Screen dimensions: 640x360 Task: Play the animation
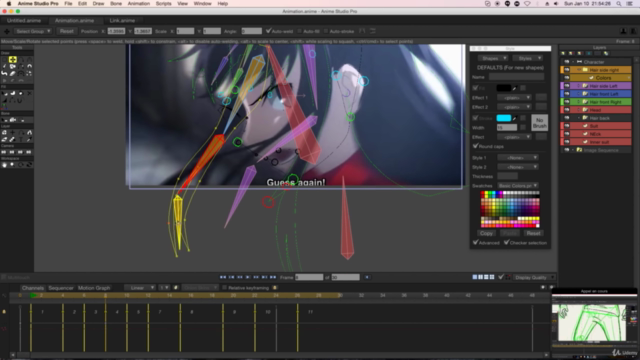(248, 277)
